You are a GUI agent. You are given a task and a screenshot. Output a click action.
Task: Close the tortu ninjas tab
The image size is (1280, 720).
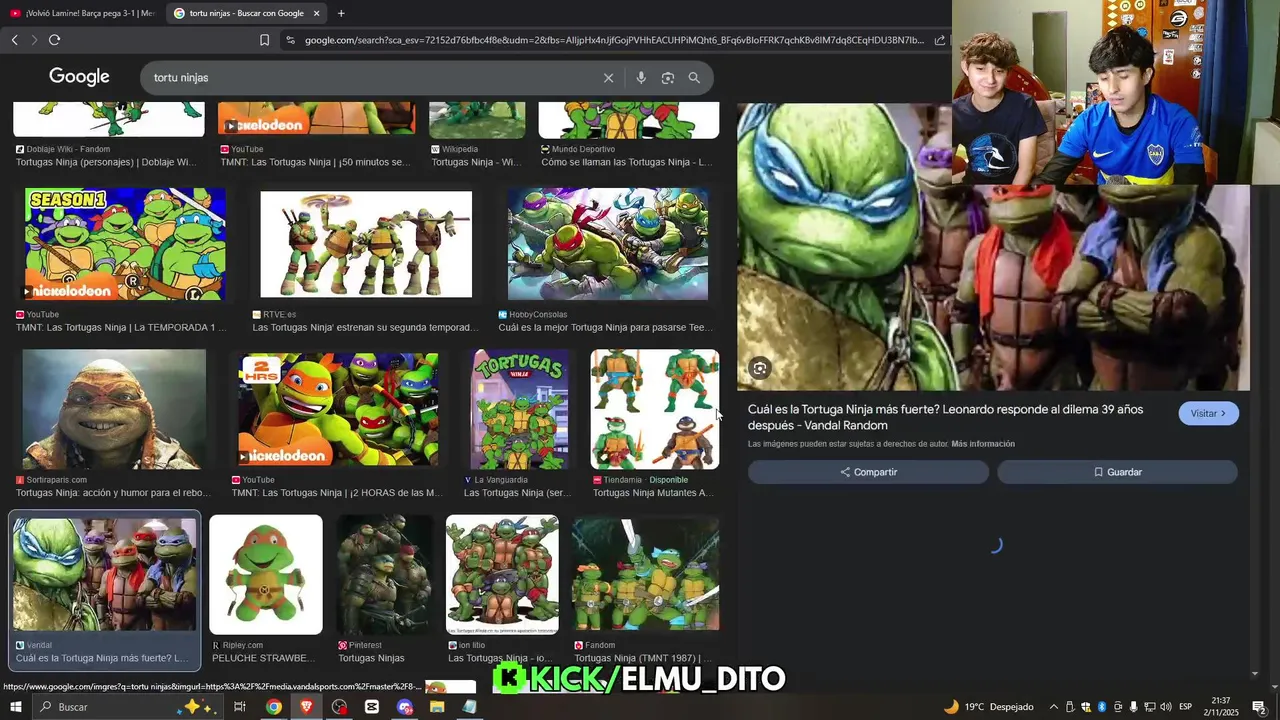[x=317, y=13]
